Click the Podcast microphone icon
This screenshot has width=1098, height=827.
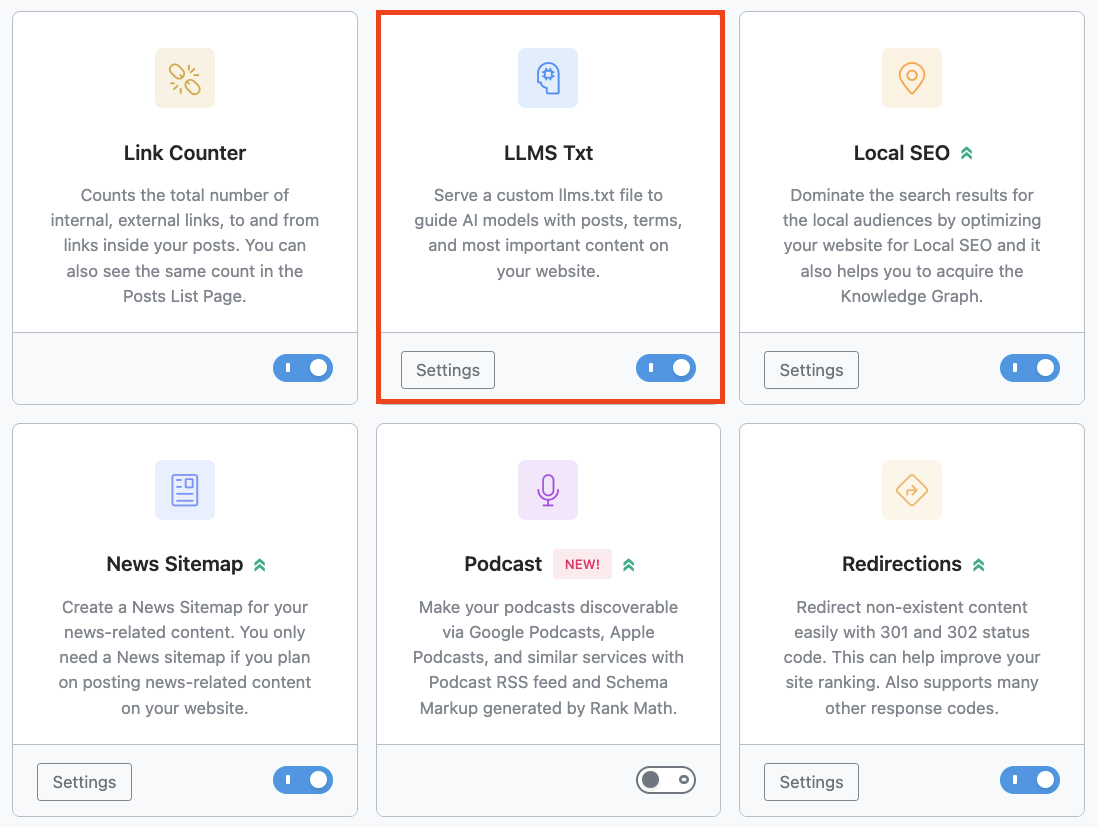(x=547, y=489)
